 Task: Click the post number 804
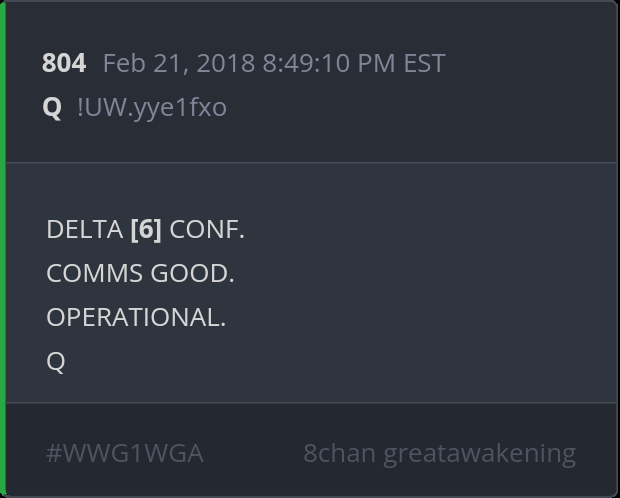coord(64,63)
